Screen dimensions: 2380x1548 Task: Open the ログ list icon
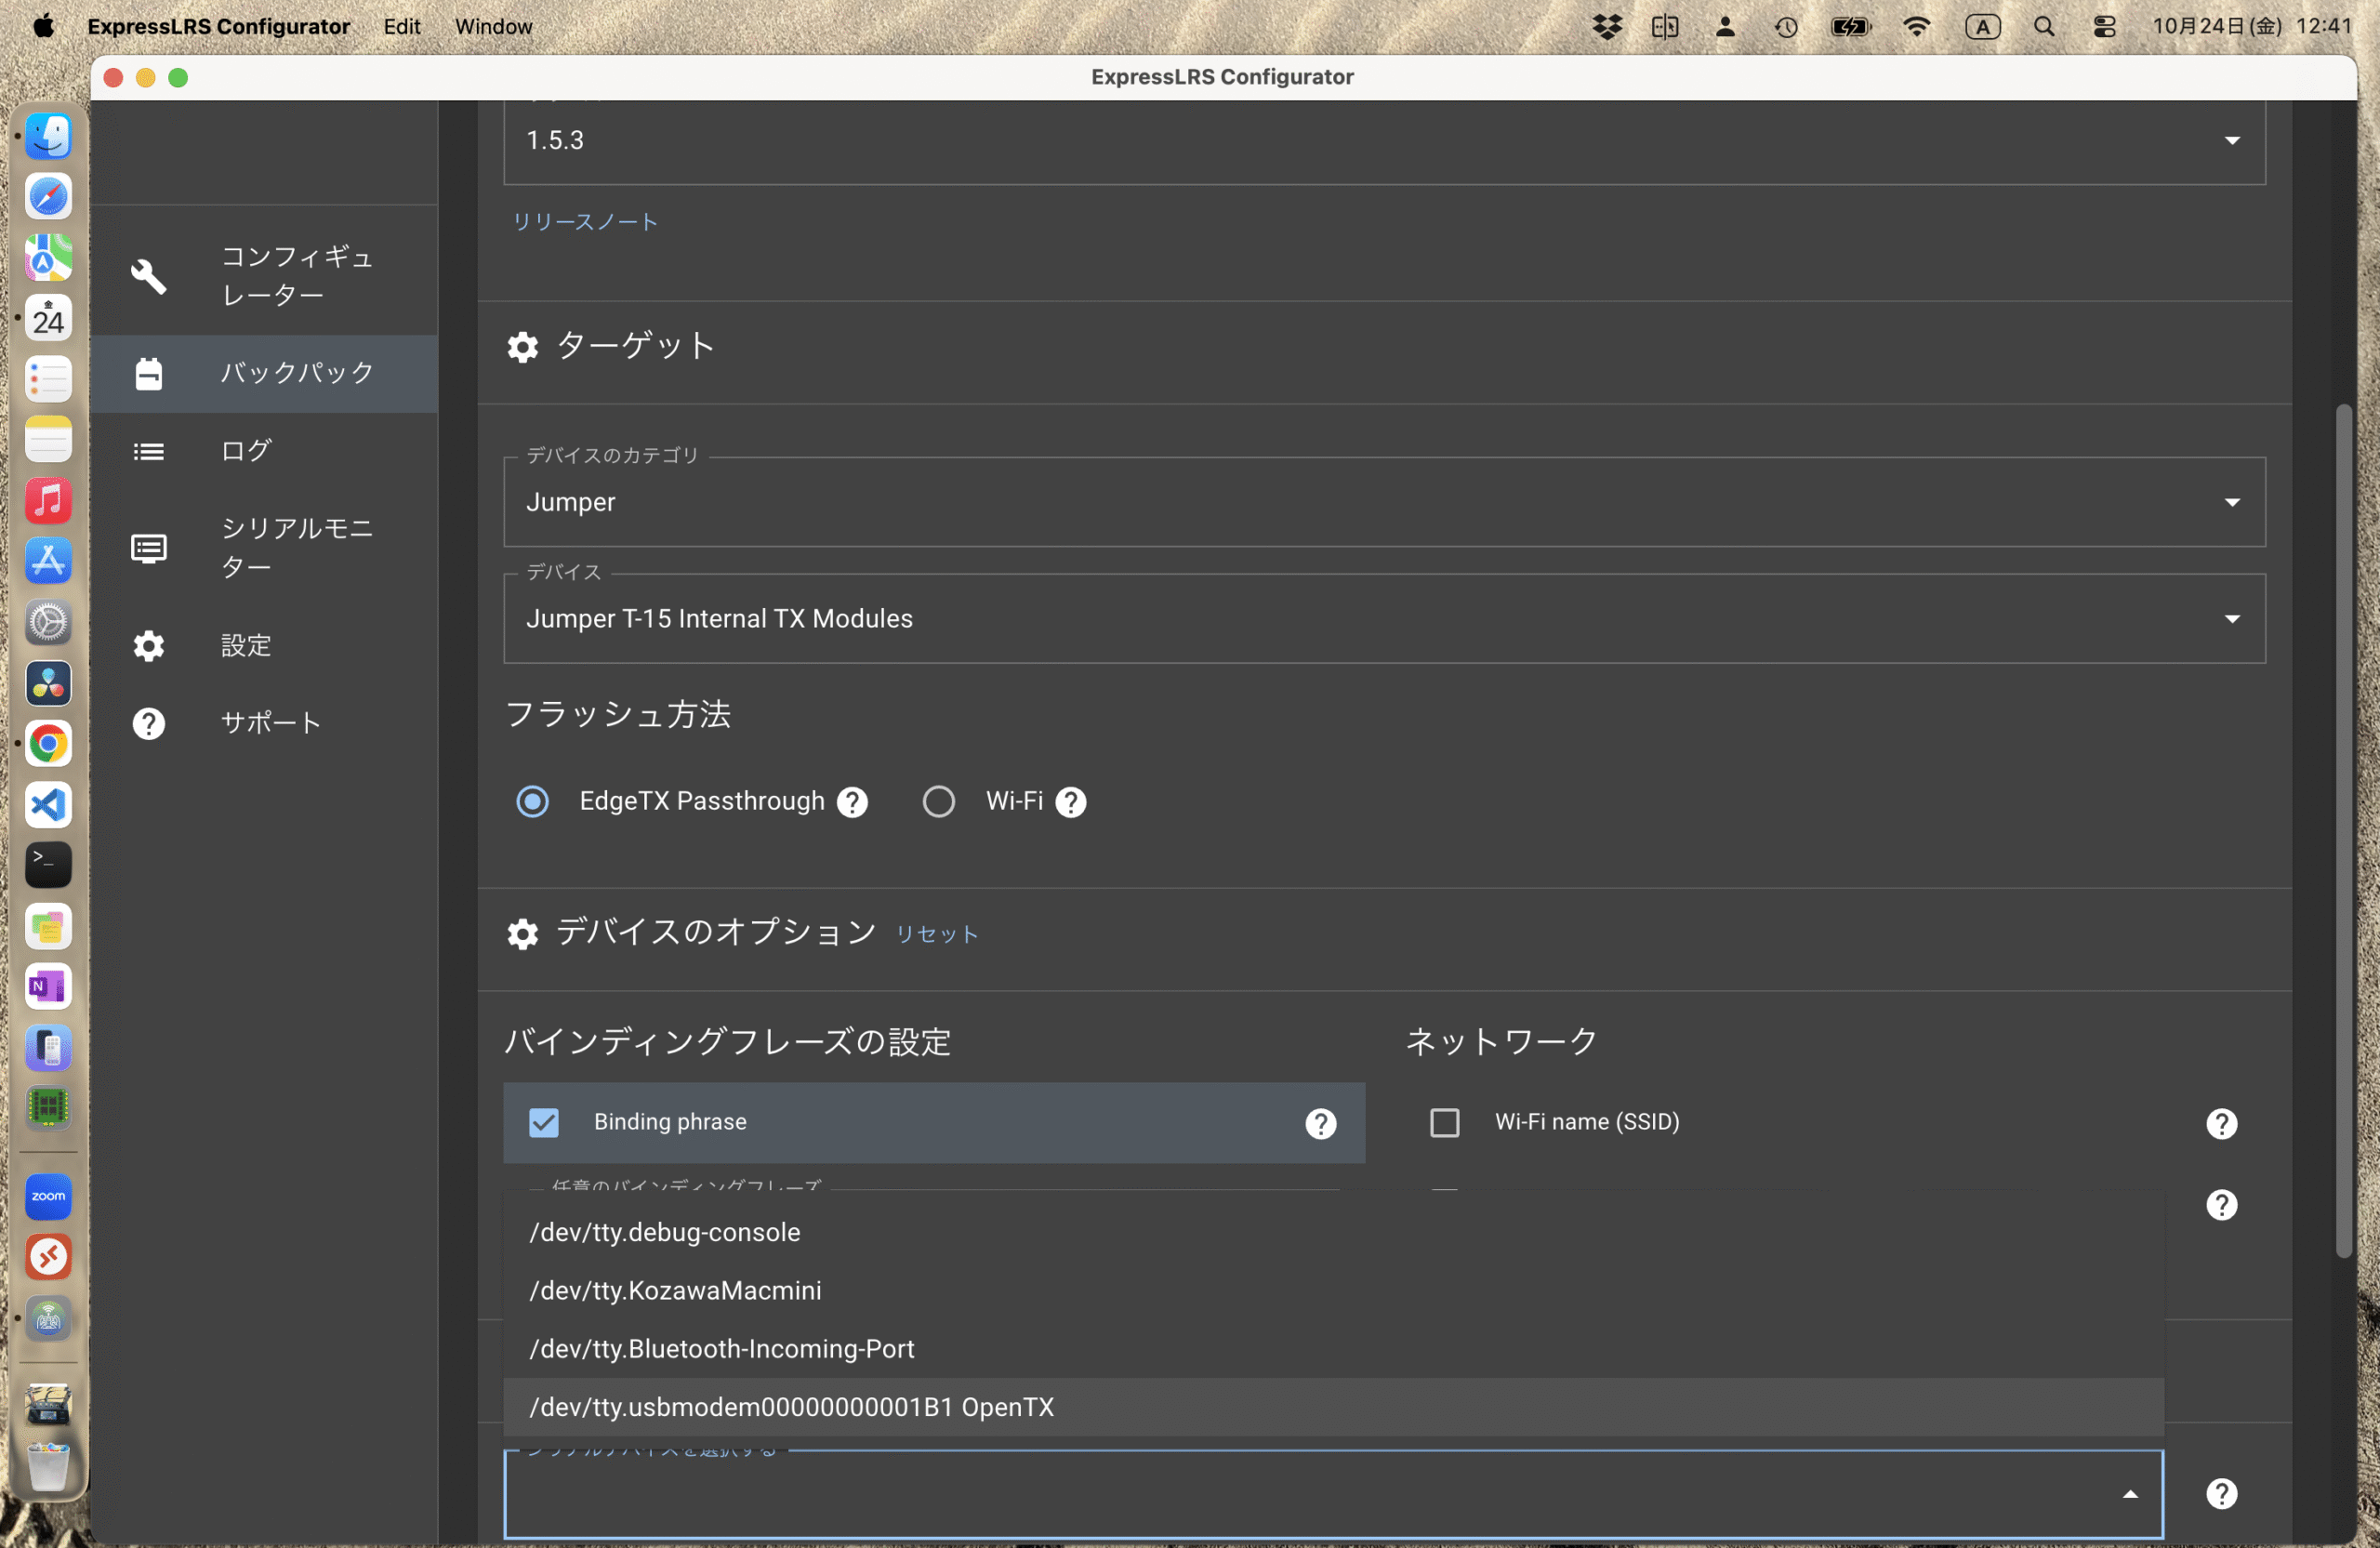tap(149, 452)
